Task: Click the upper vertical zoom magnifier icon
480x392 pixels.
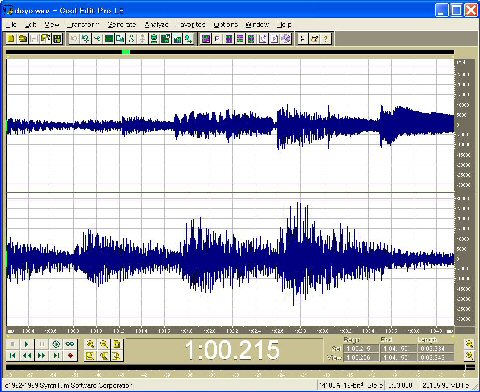Action: click(x=470, y=344)
